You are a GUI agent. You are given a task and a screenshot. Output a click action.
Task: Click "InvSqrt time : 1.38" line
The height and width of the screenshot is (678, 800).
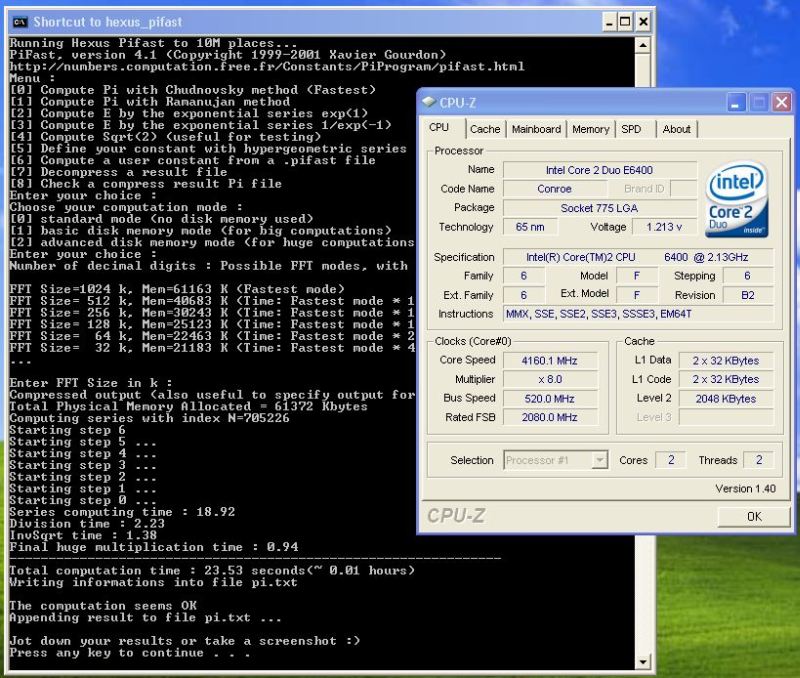point(83,535)
